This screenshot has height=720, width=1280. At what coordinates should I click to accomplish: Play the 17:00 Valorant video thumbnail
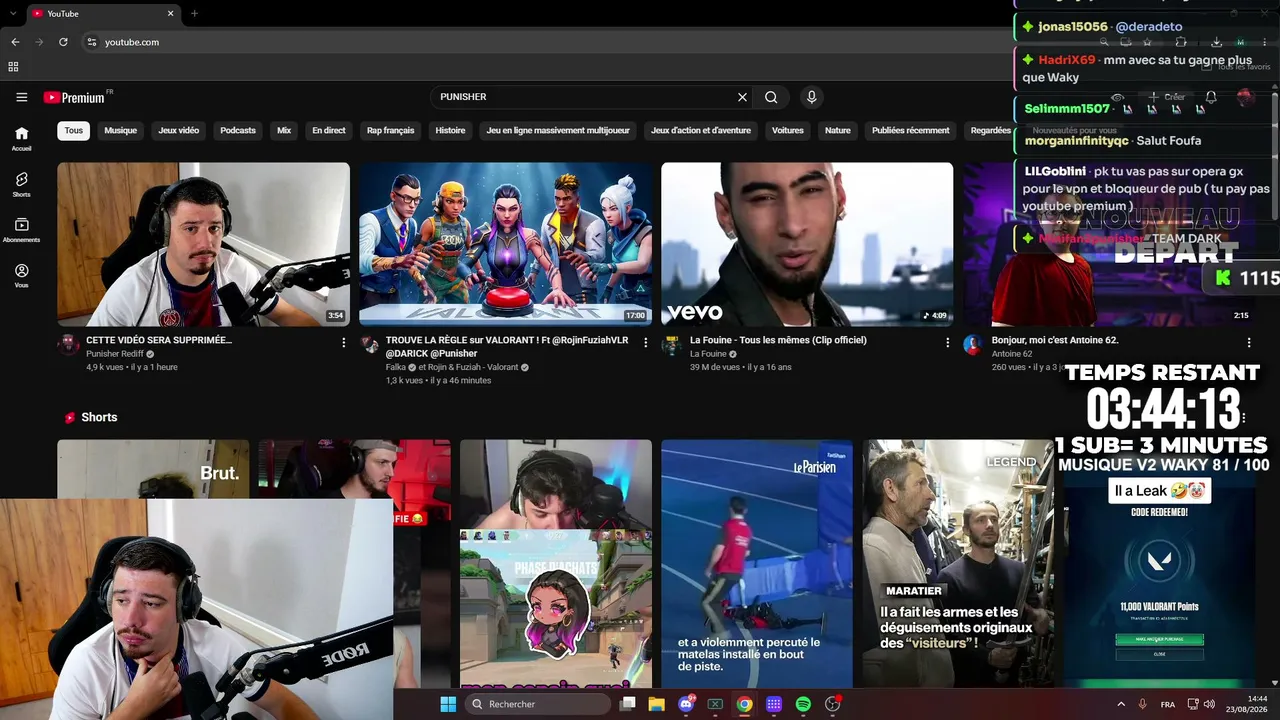[x=505, y=244]
